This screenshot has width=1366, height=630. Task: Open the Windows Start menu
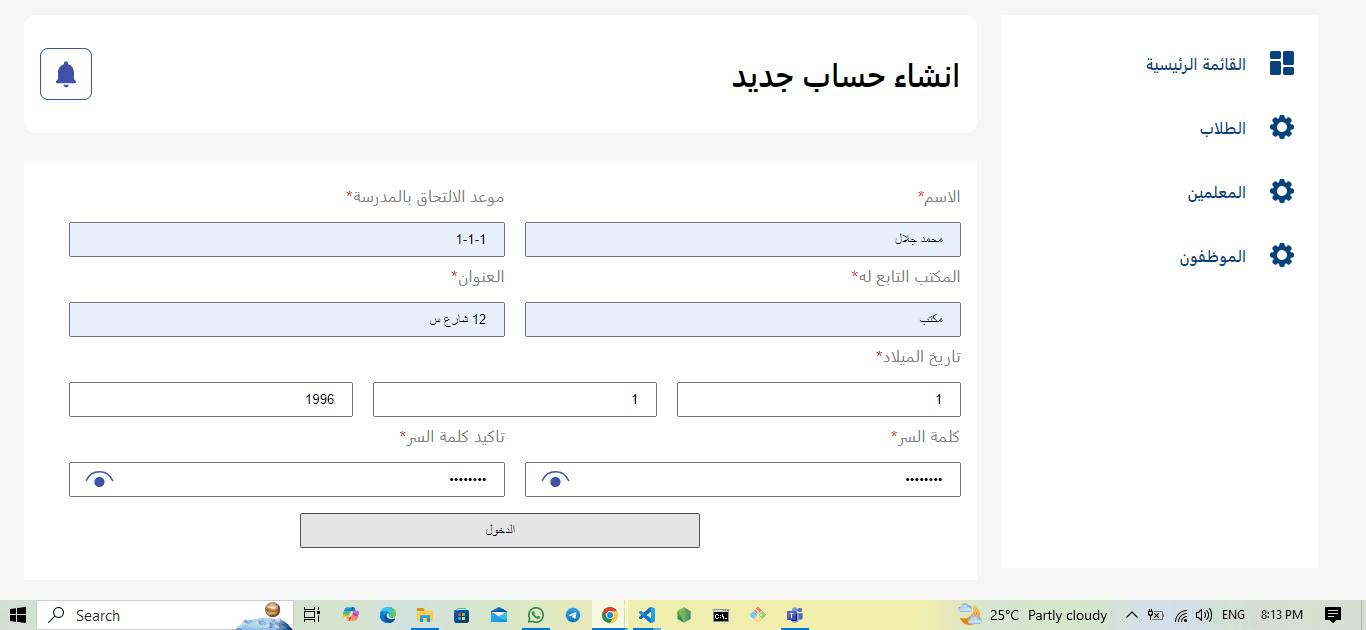(x=18, y=615)
